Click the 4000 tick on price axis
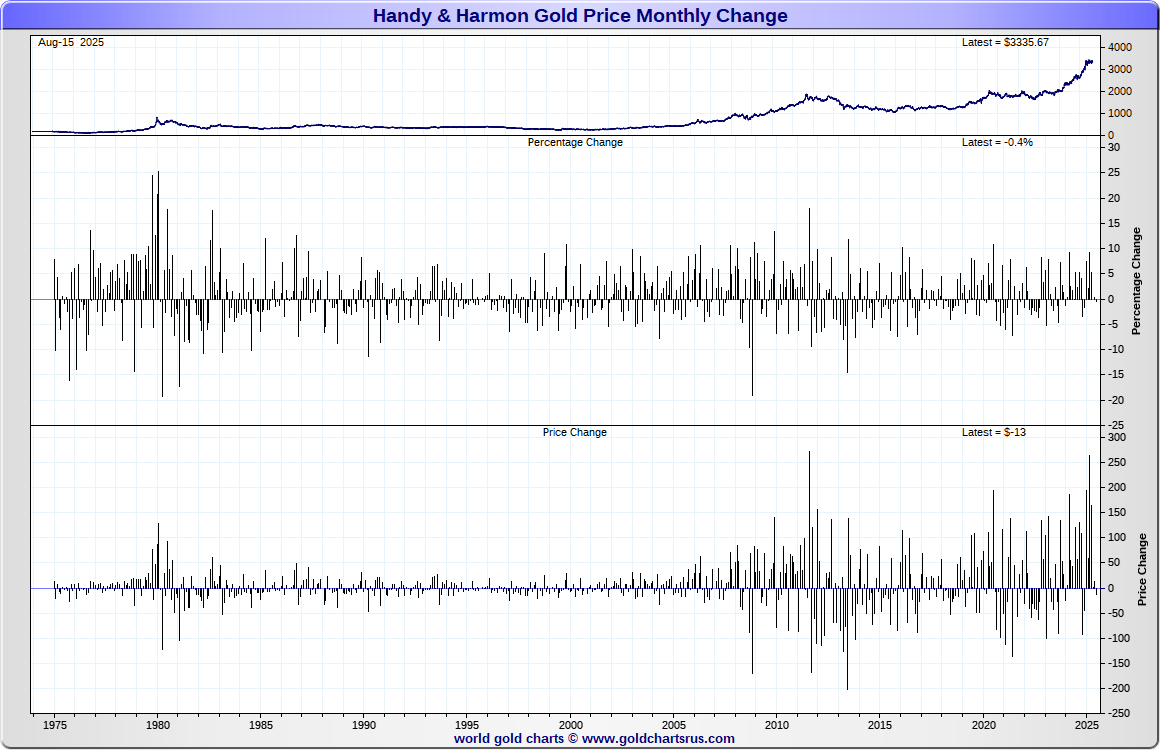Screen dimensions: 1160x750 point(1119,47)
